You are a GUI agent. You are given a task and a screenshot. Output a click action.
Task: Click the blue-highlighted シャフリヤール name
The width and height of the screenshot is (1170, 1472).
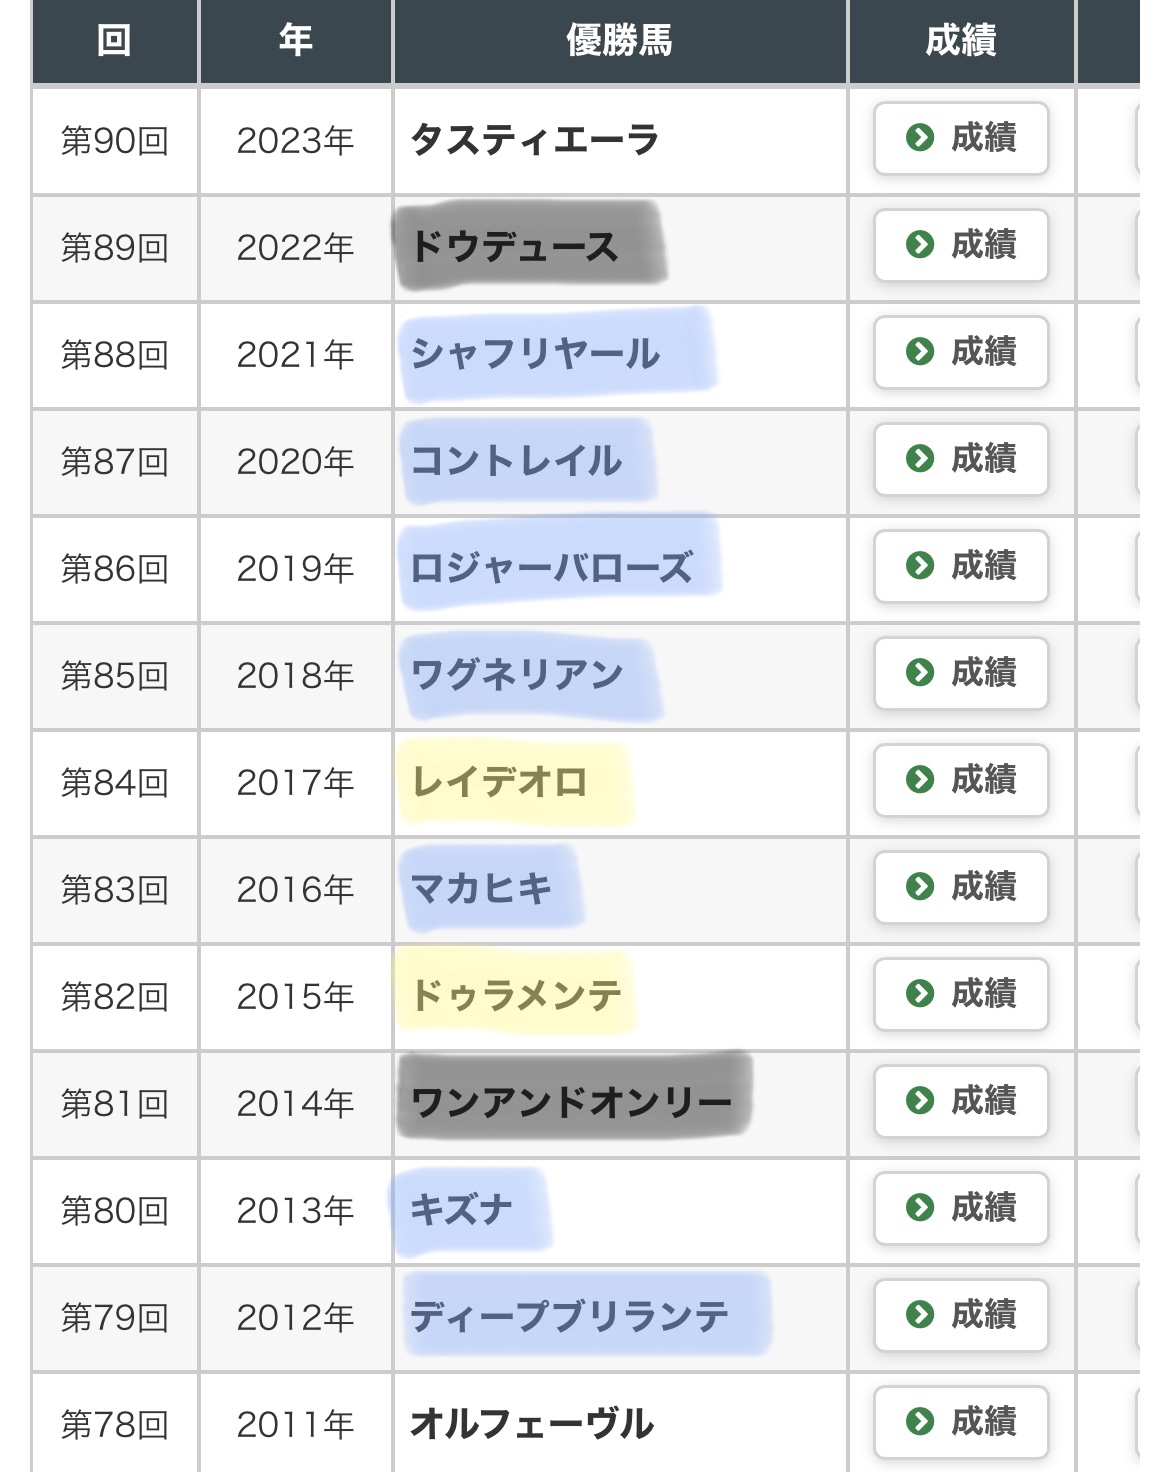click(535, 354)
